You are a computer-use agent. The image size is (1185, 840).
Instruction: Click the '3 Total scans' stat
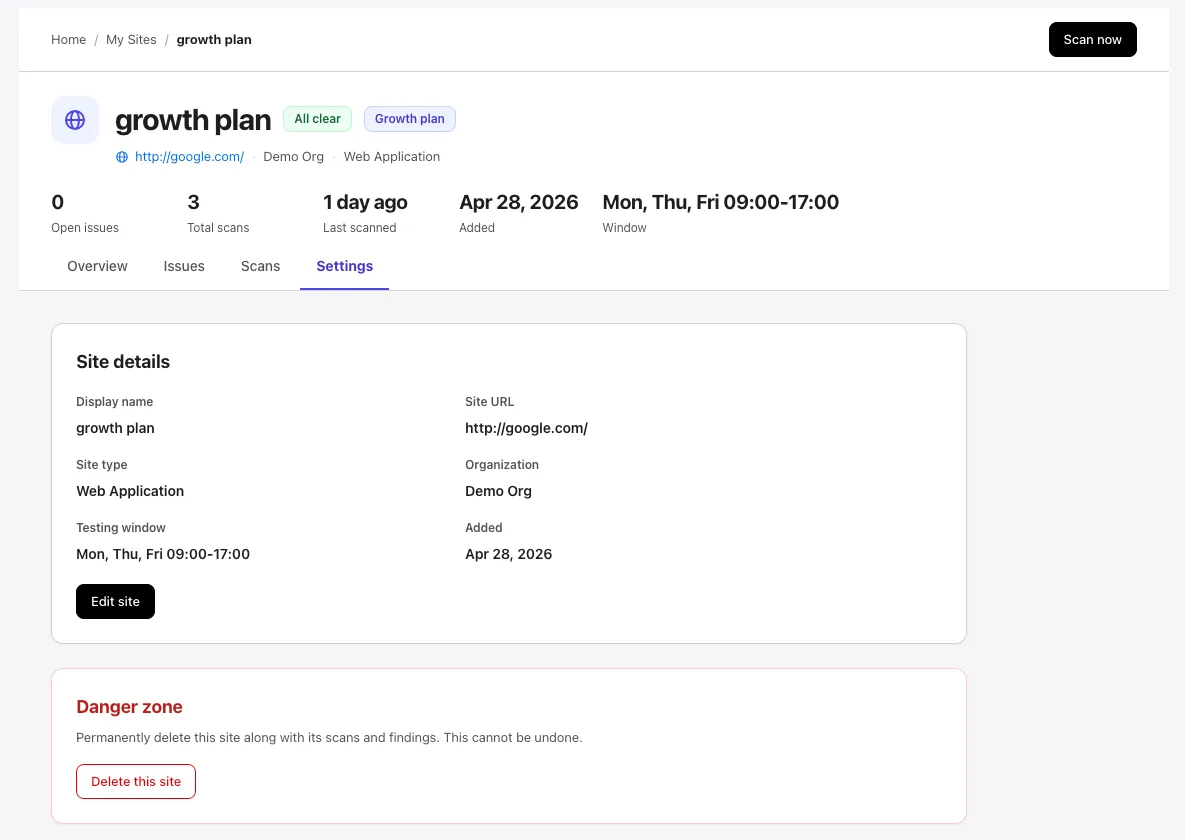[218, 212]
